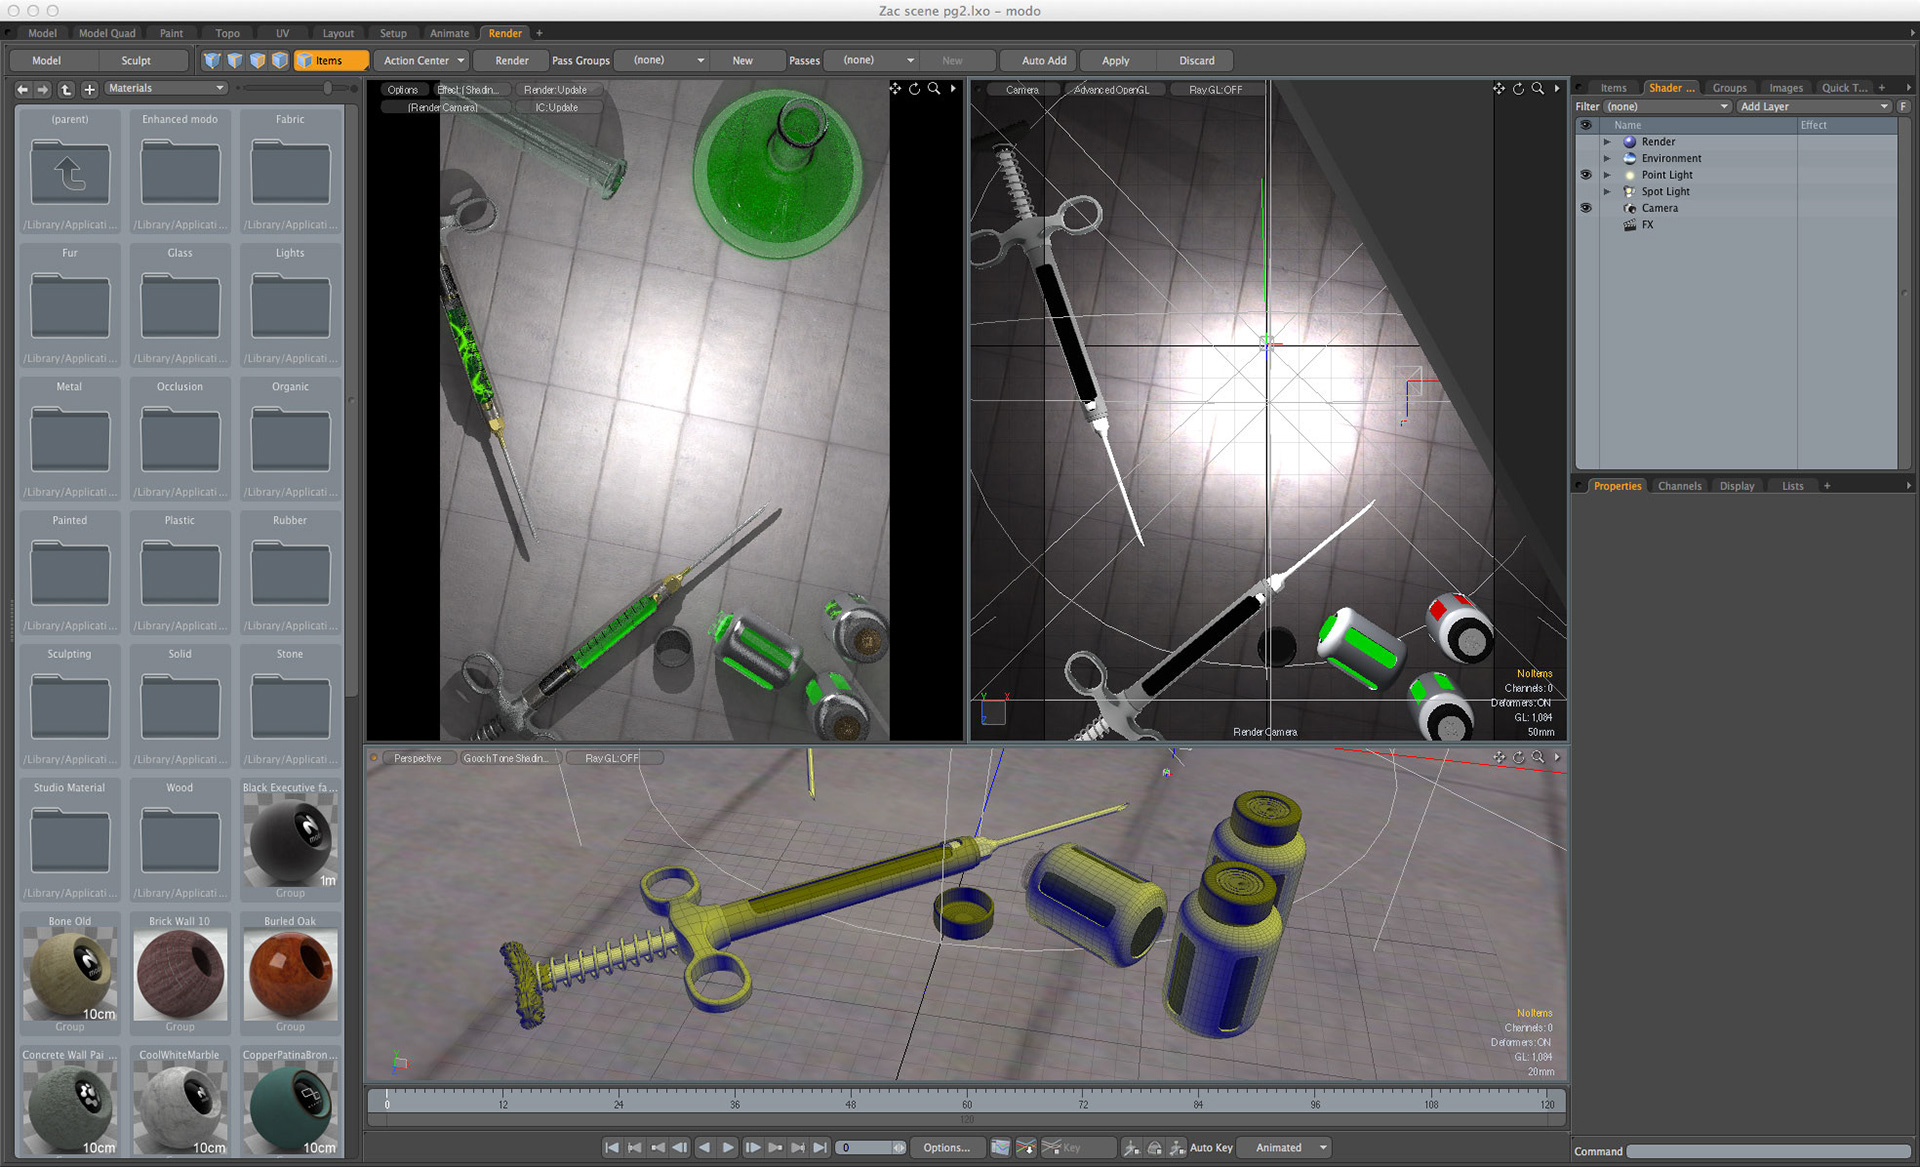This screenshot has width=1920, height=1167.
Task: Open the Action Center dropdown
Action: [423, 61]
